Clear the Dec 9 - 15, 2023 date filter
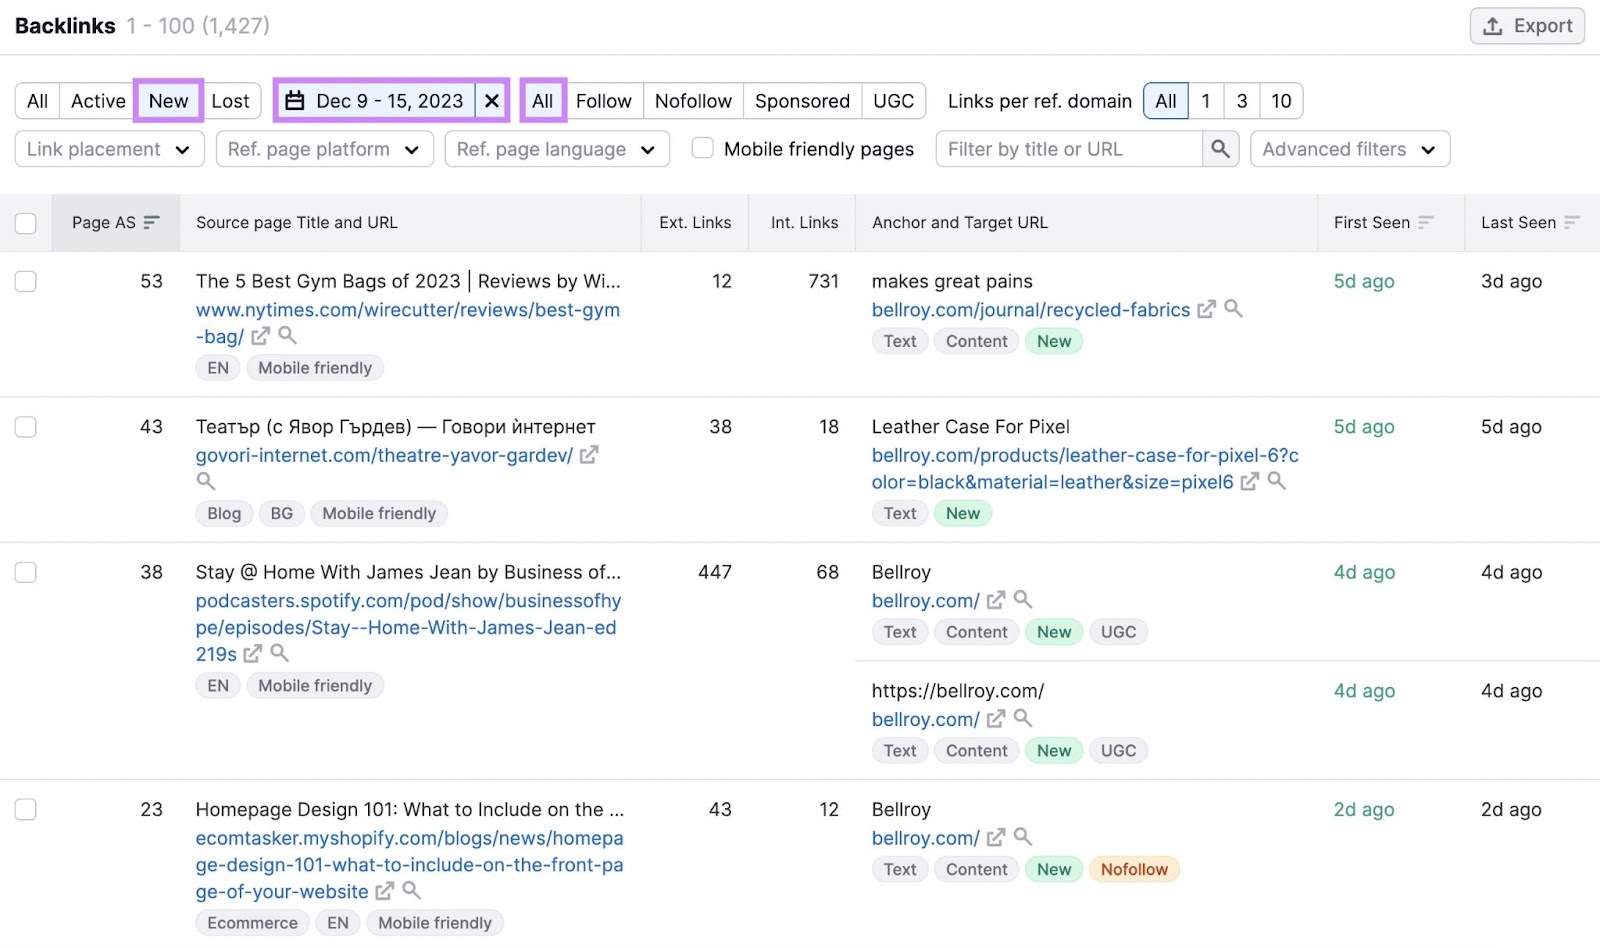1600x948 pixels. 491,101
